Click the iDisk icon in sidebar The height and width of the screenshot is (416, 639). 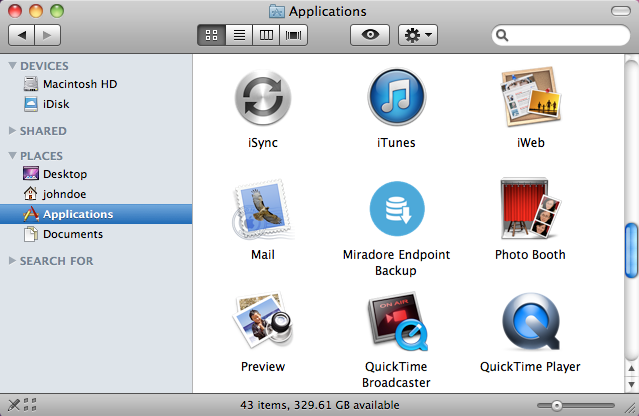point(31,104)
